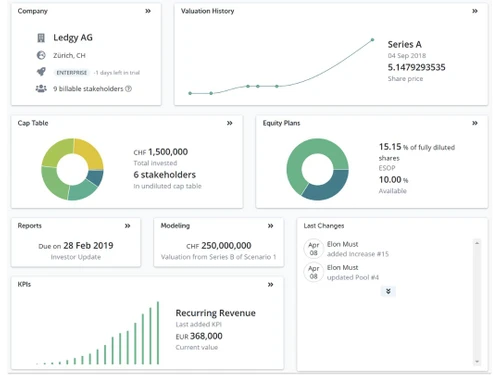Click the CHF 1,500,000 total invested value

click(161, 152)
